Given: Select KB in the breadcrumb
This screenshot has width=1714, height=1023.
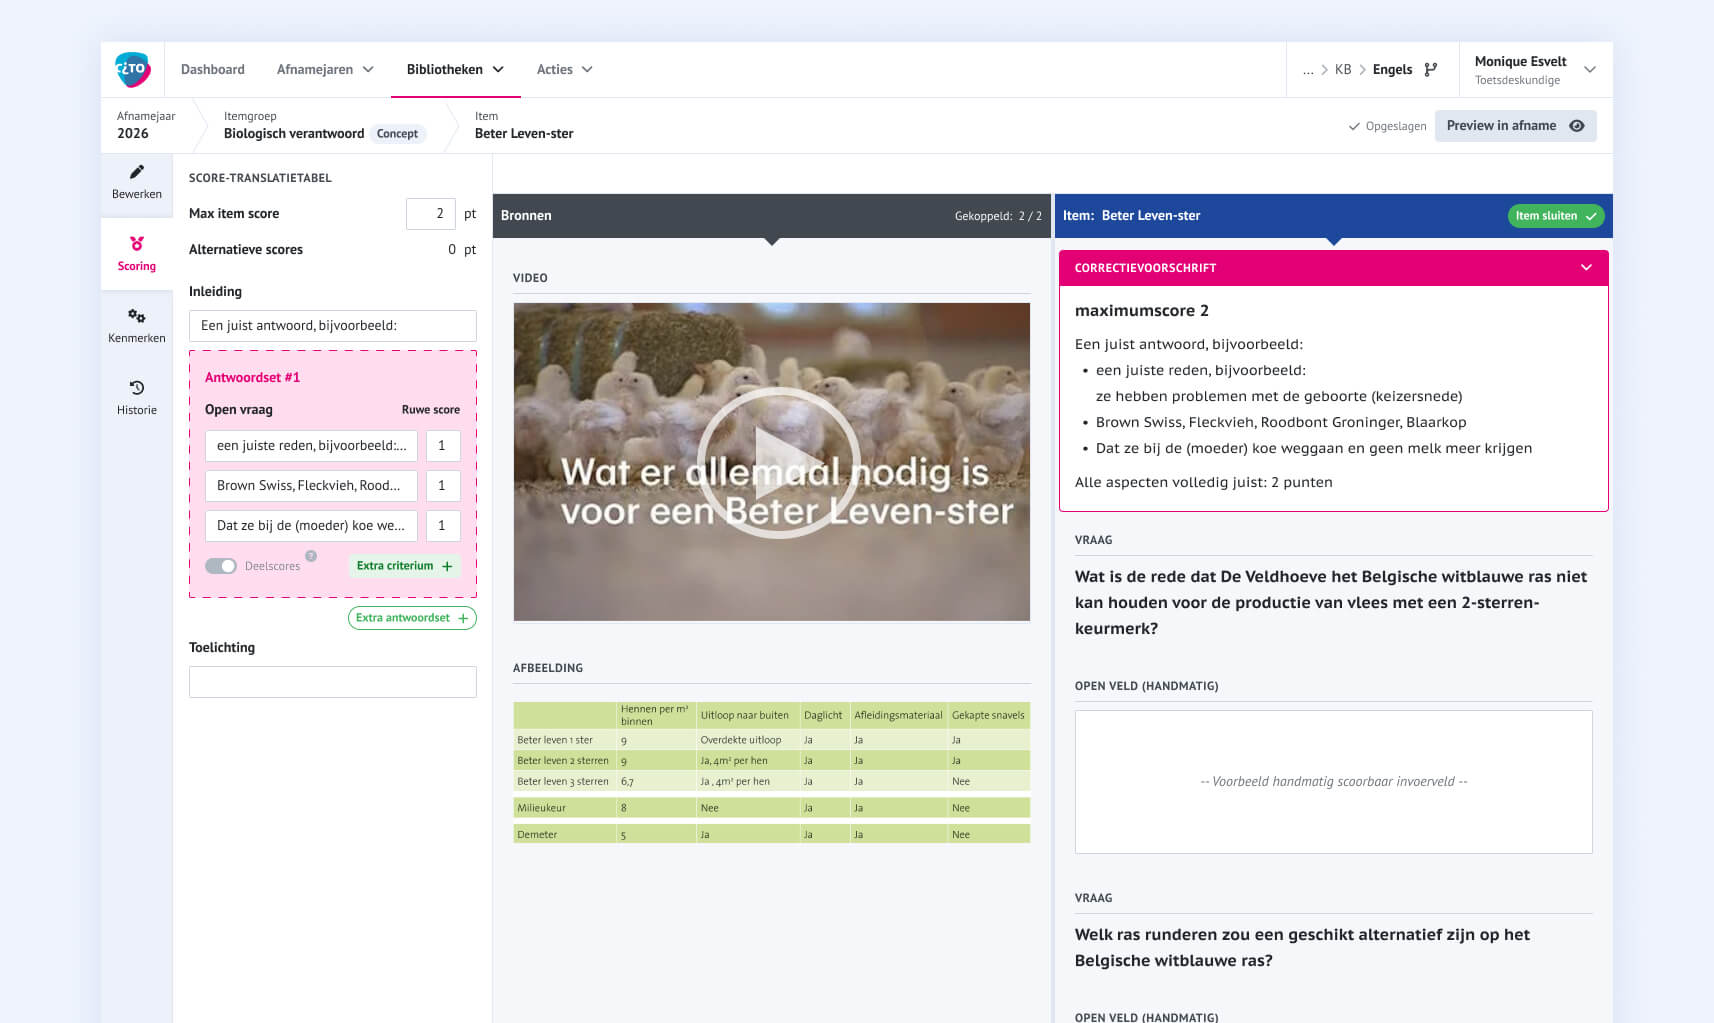Looking at the screenshot, I should [1343, 70].
